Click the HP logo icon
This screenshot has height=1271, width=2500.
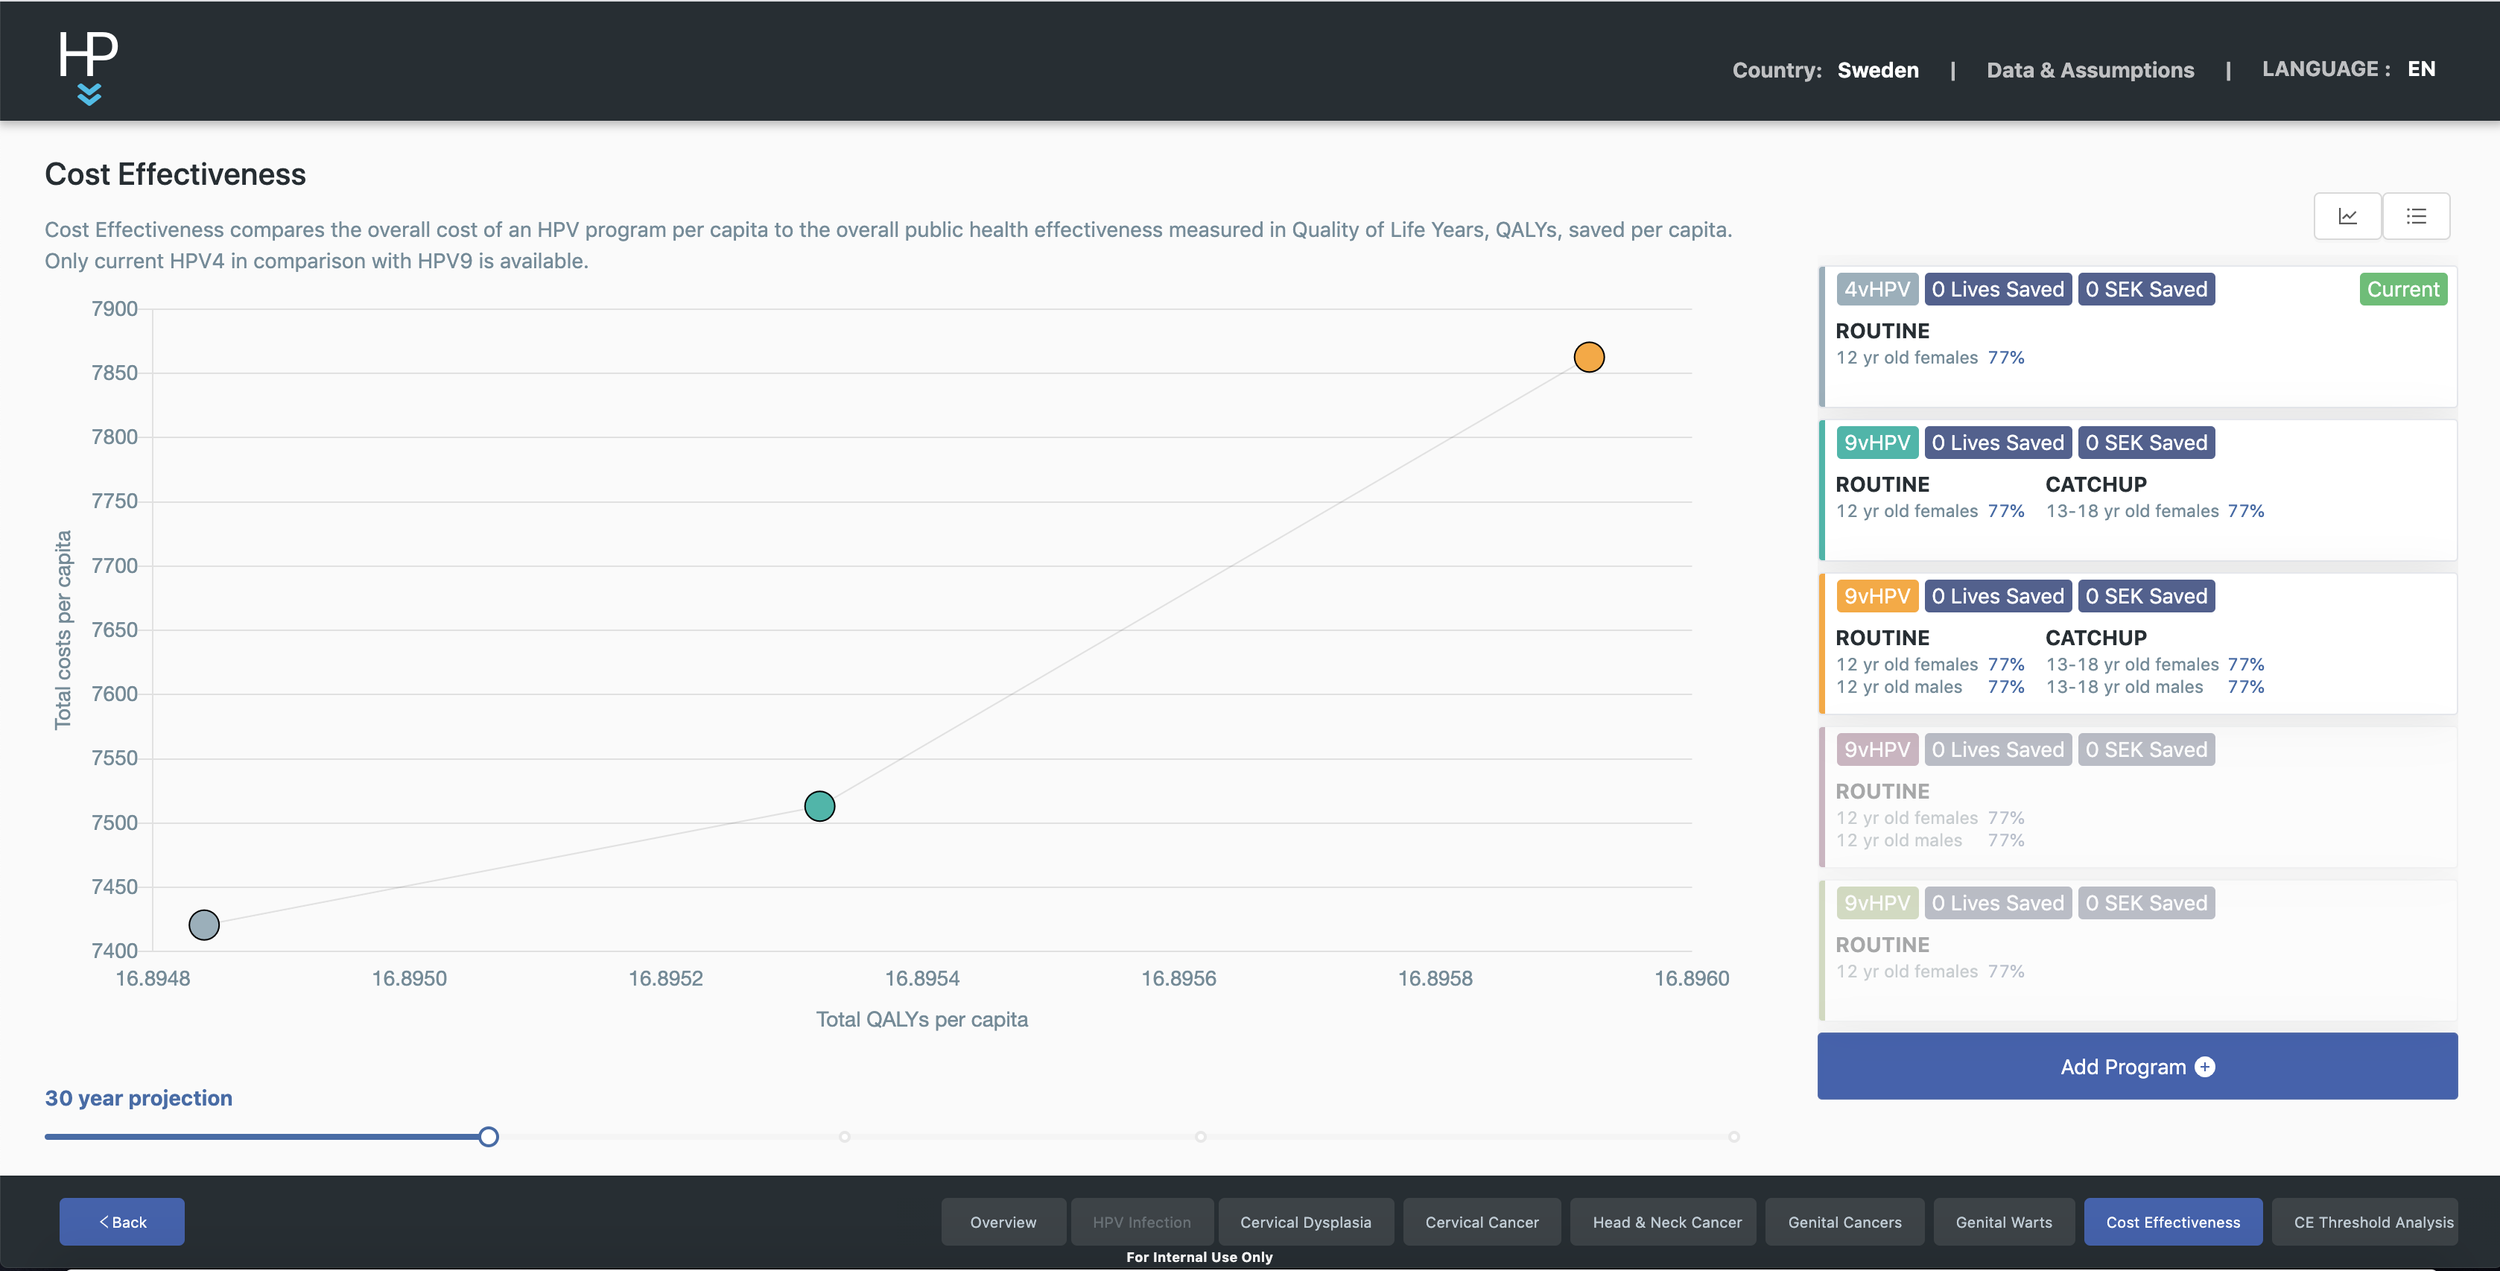(x=88, y=54)
